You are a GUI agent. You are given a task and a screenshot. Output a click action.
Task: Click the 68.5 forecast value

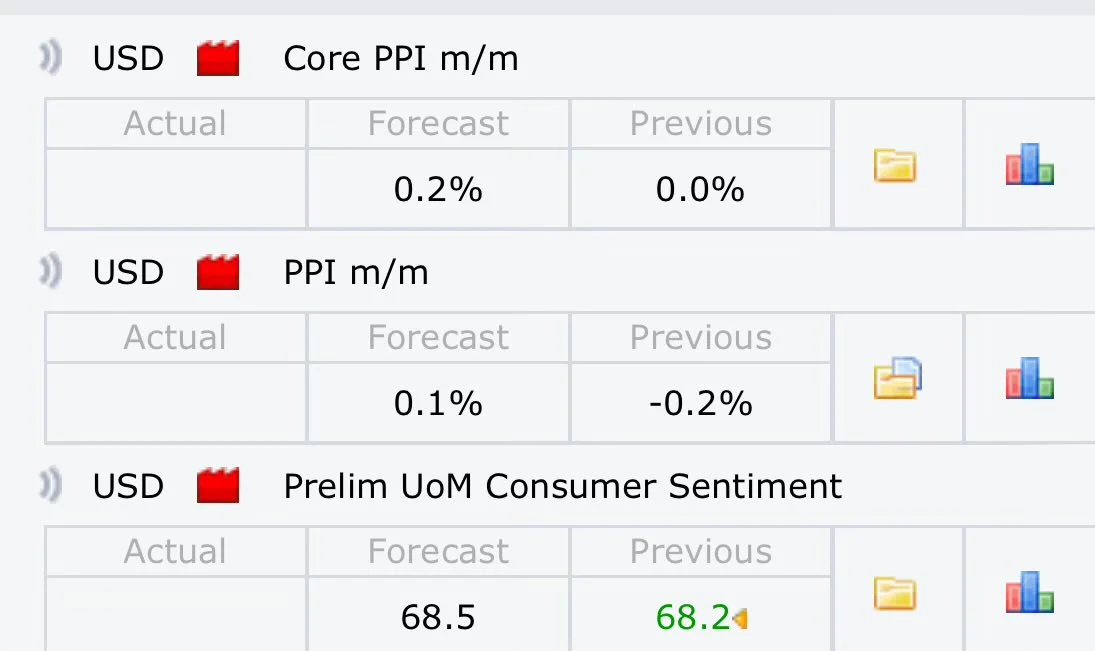coord(438,617)
